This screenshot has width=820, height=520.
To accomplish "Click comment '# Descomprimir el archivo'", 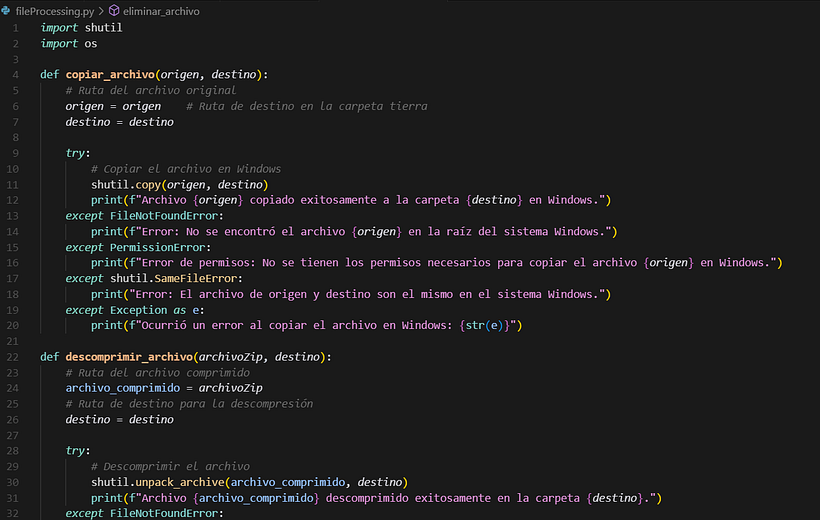I will coord(170,467).
